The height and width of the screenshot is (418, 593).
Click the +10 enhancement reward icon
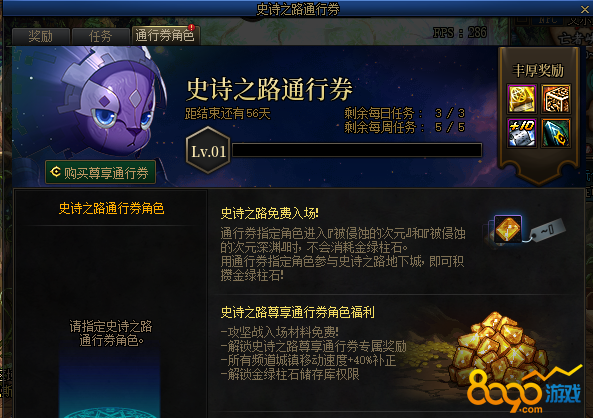[x=522, y=133]
